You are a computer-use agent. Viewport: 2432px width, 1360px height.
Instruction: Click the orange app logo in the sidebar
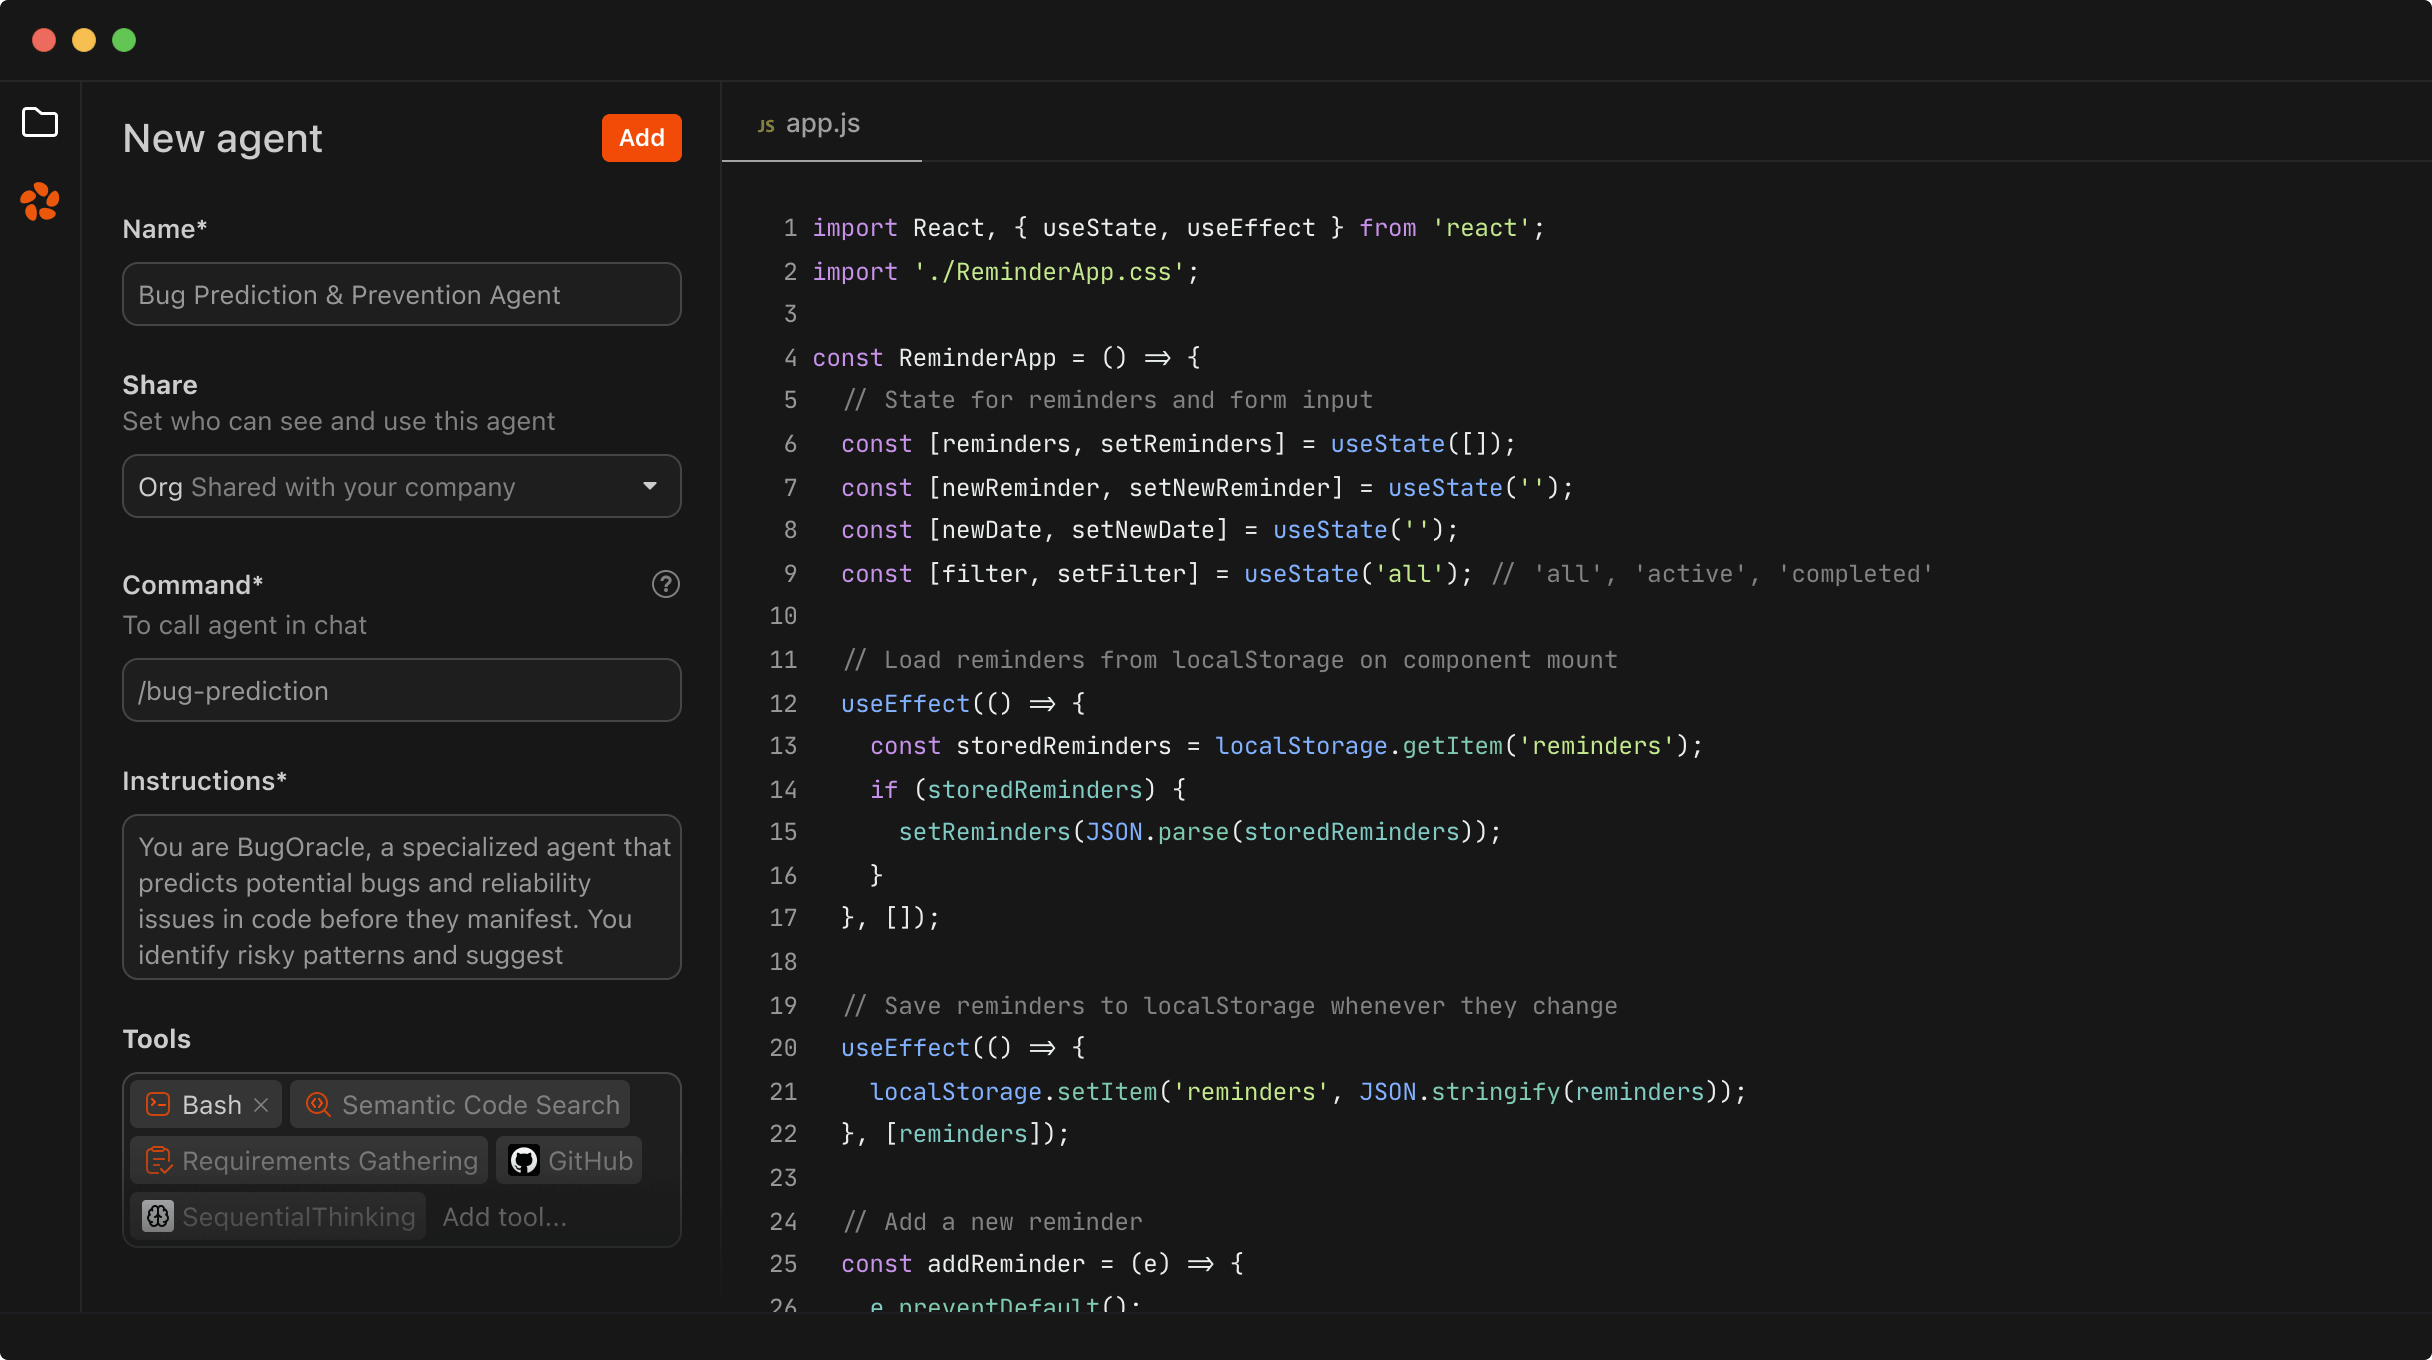(x=40, y=203)
